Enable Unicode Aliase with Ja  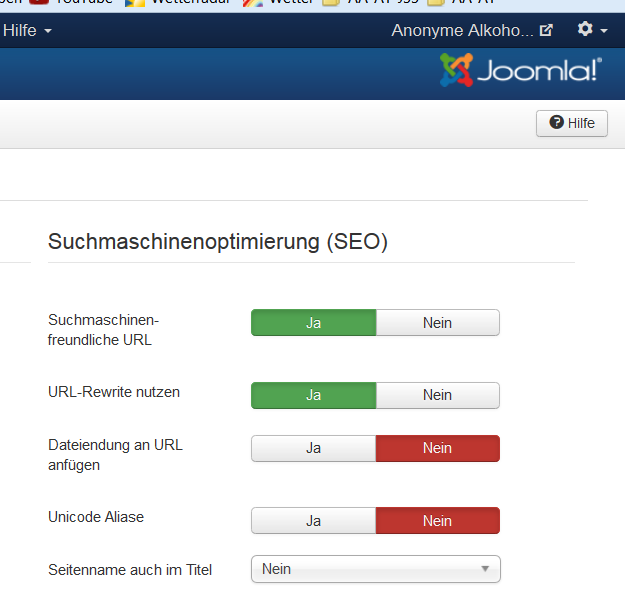pyautogui.click(x=314, y=521)
